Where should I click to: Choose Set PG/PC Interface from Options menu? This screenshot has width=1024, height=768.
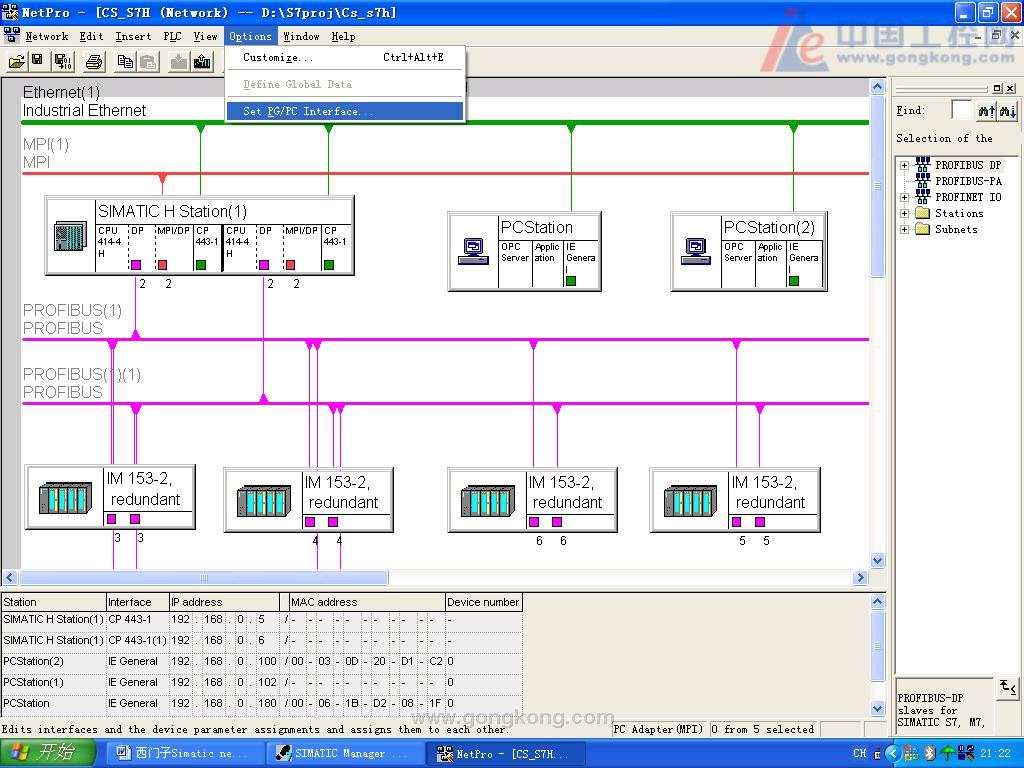click(x=345, y=112)
